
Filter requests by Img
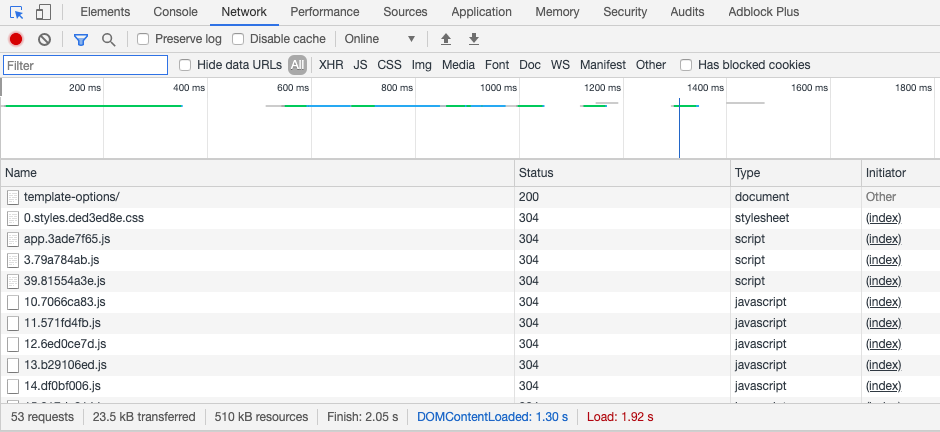pos(421,65)
